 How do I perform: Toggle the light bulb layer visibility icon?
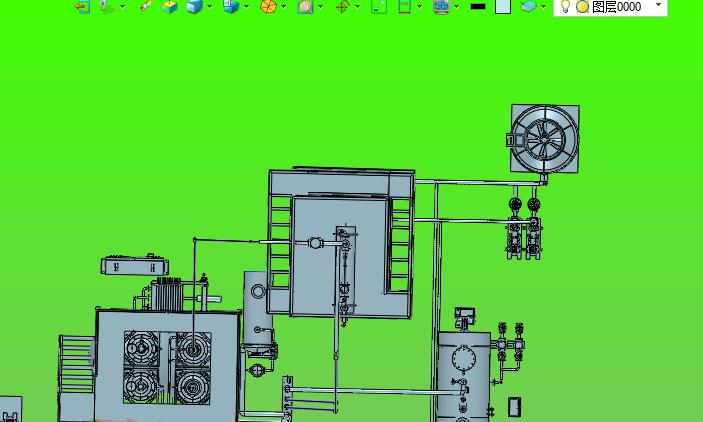[x=565, y=6]
